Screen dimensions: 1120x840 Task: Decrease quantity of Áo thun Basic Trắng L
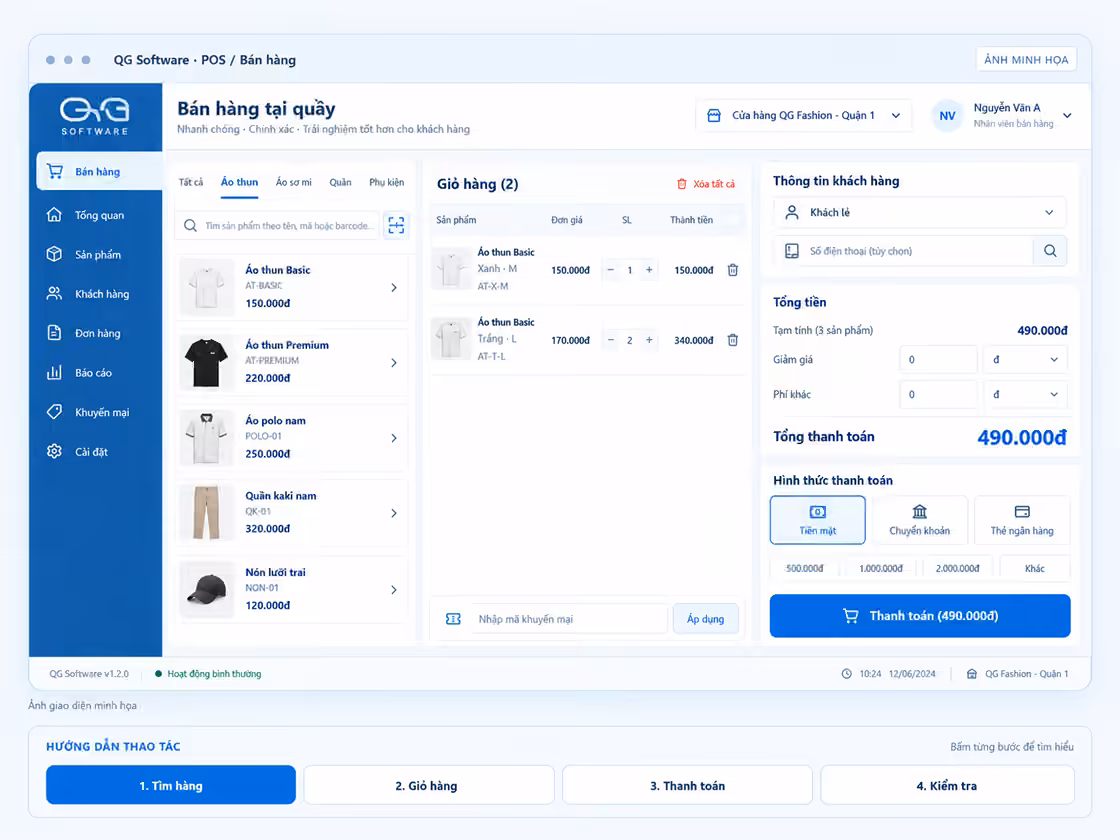coord(611,340)
